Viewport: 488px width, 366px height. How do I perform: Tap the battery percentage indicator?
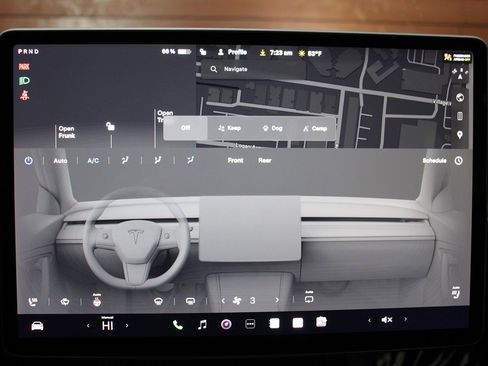176,52
